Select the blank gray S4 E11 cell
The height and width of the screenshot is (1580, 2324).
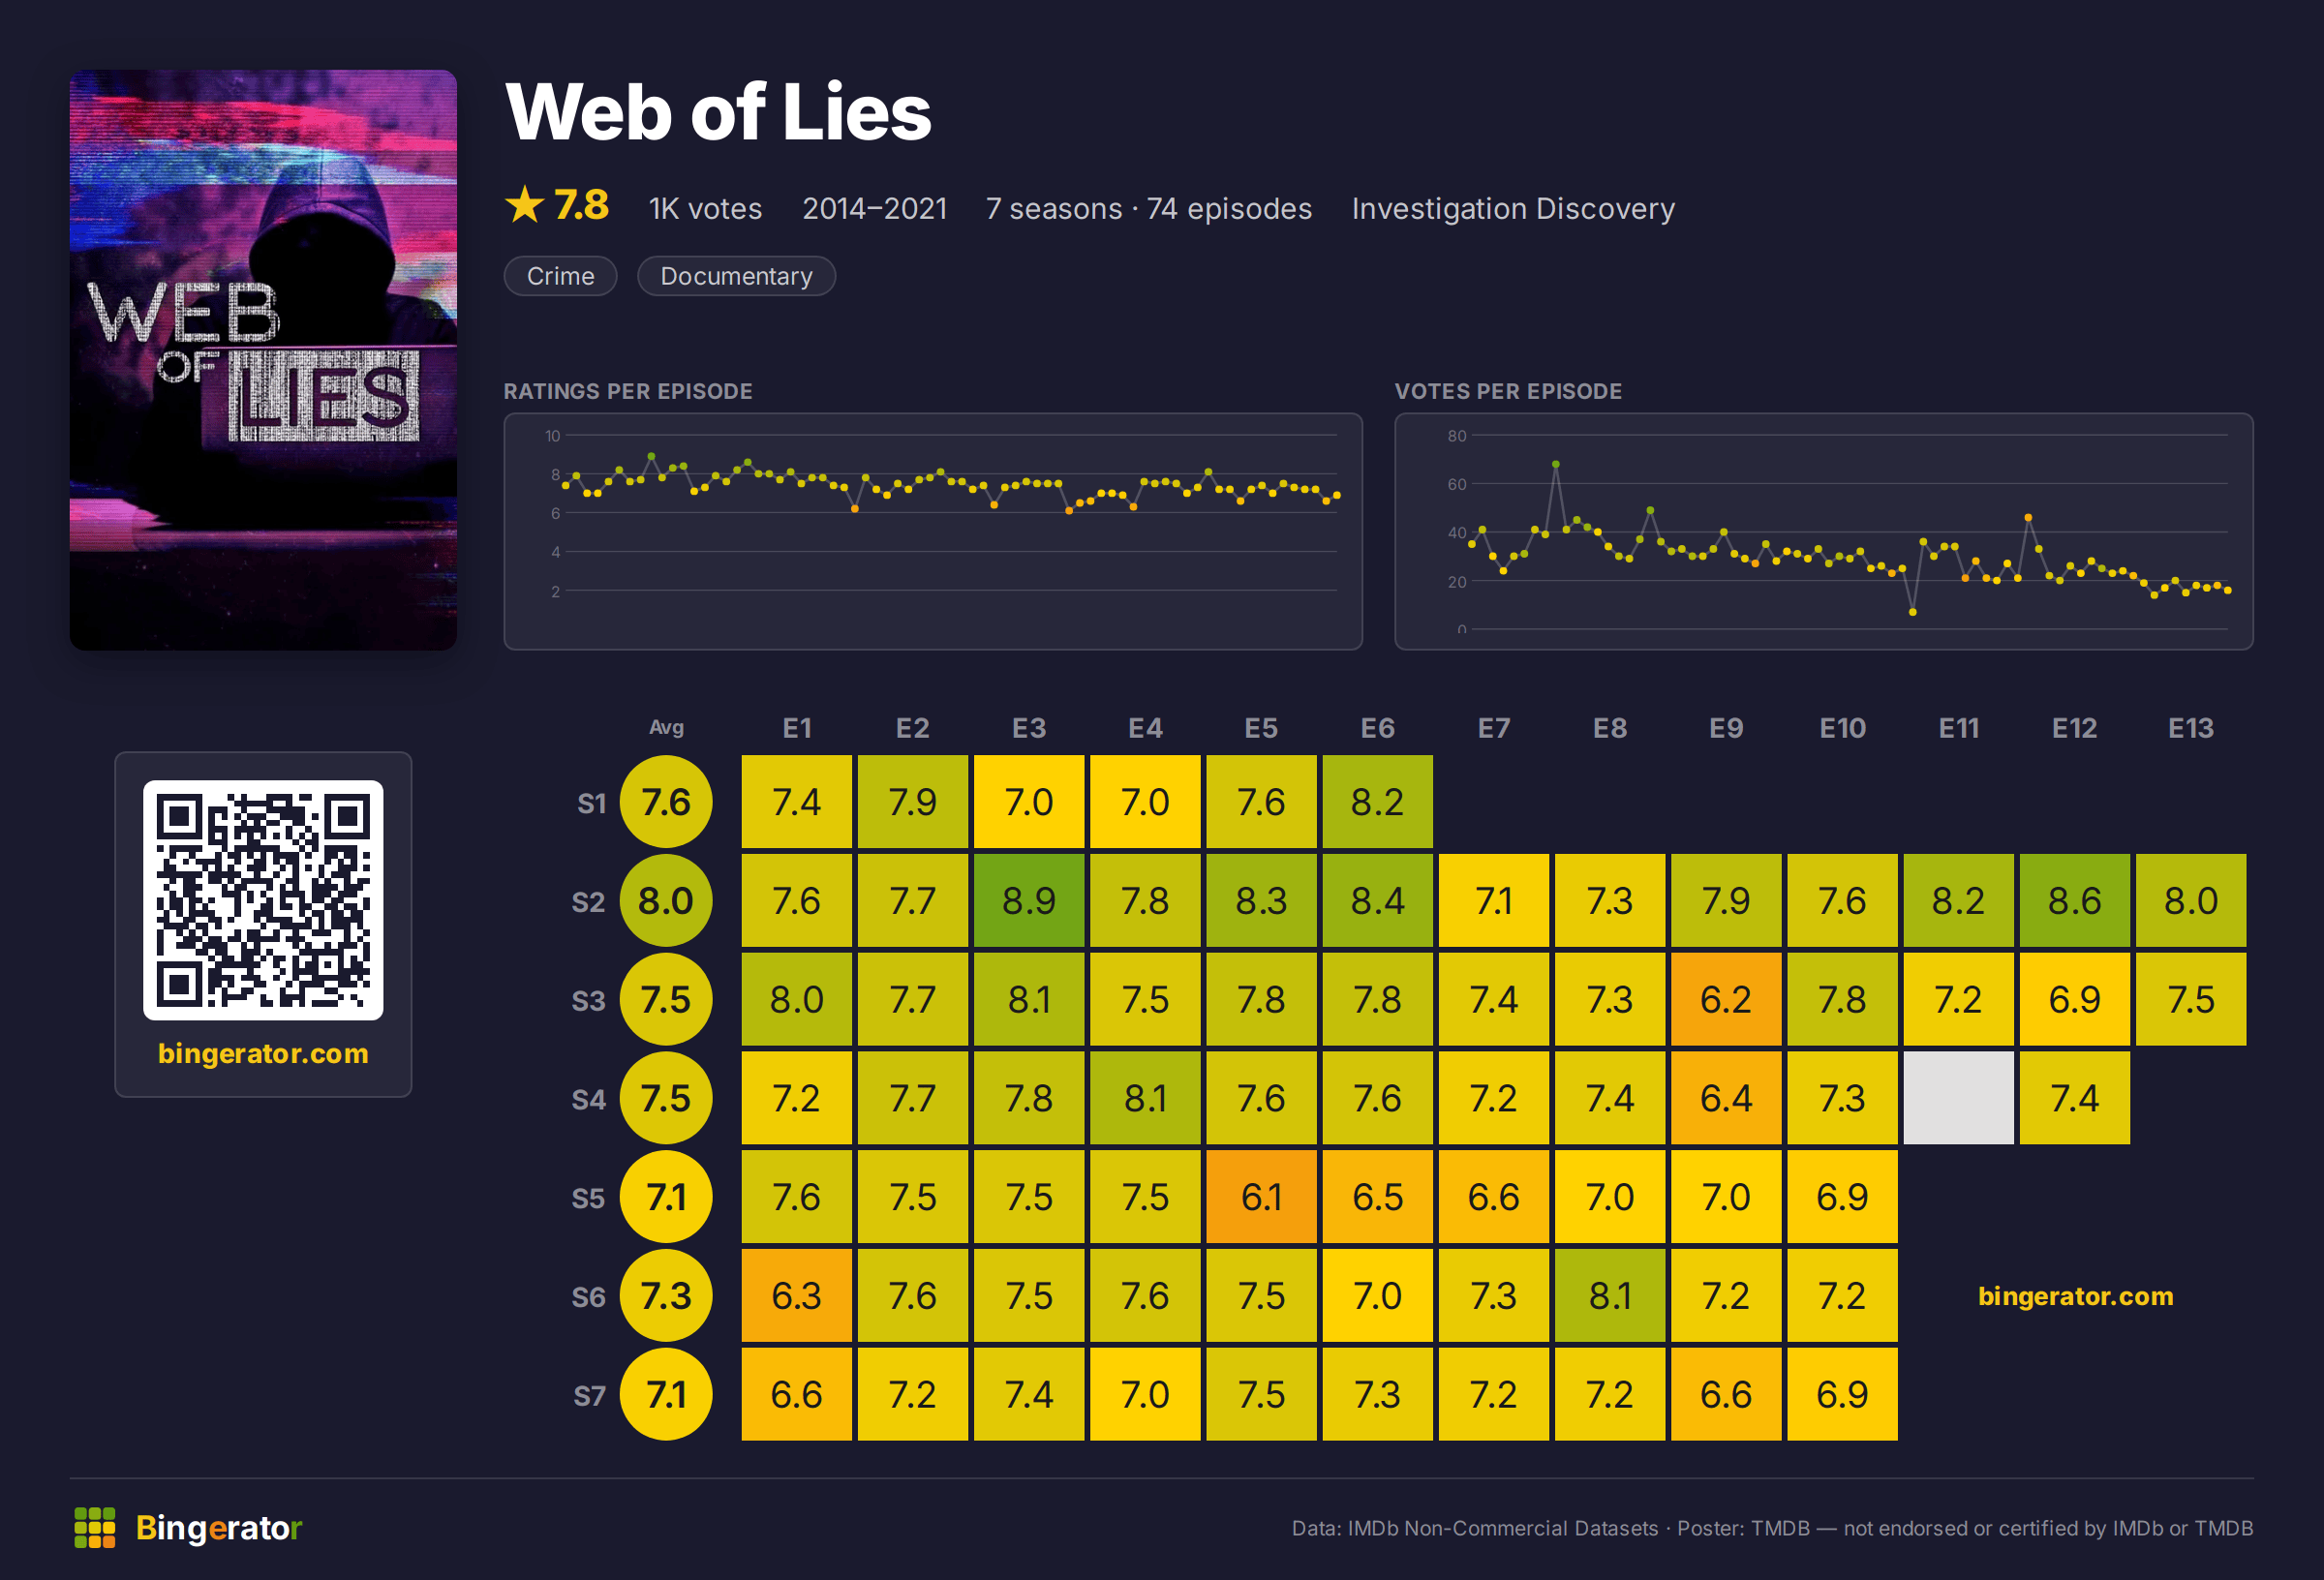1958,1098
